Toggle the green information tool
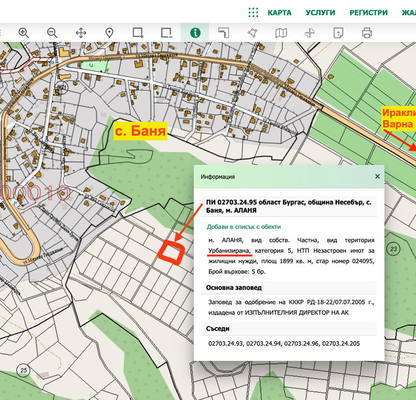Image resolution: width=416 pixels, height=400 pixels. [195, 33]
